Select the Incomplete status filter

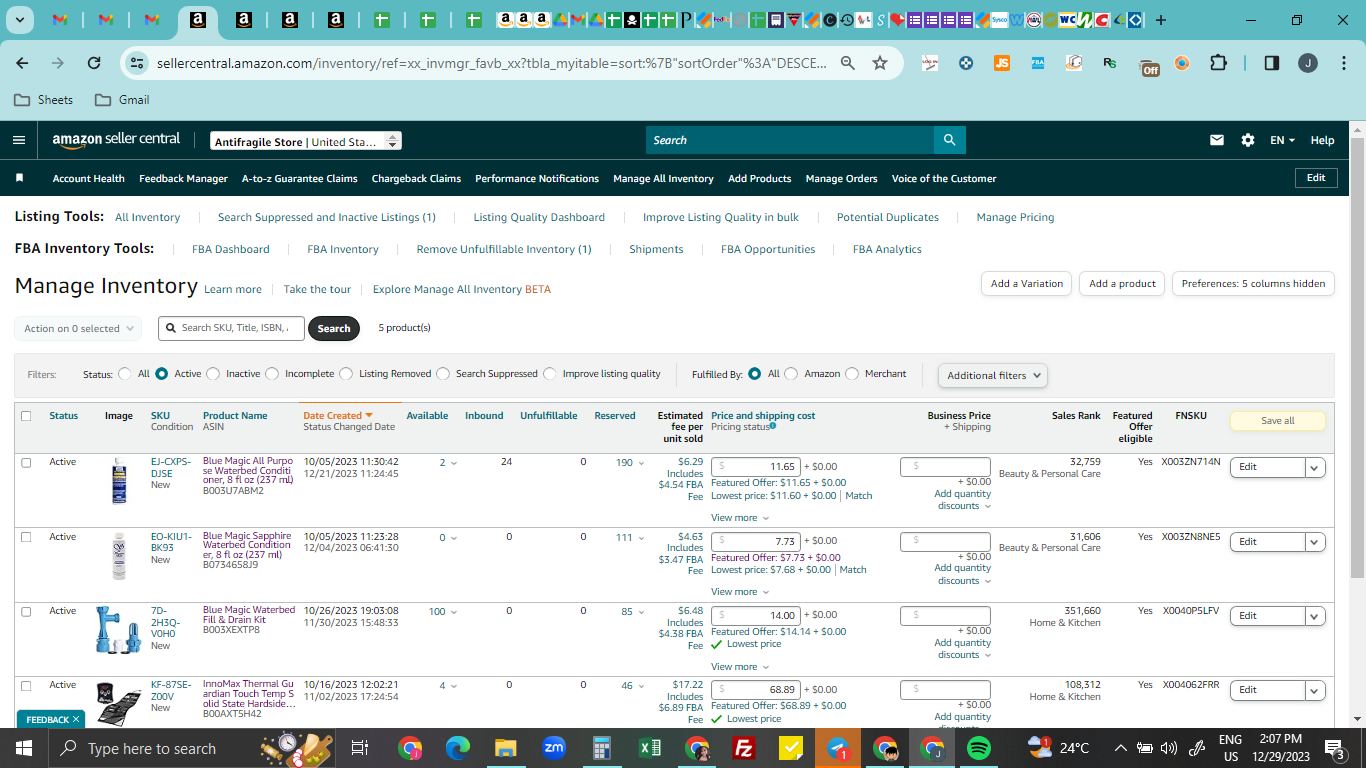[272, 374]
